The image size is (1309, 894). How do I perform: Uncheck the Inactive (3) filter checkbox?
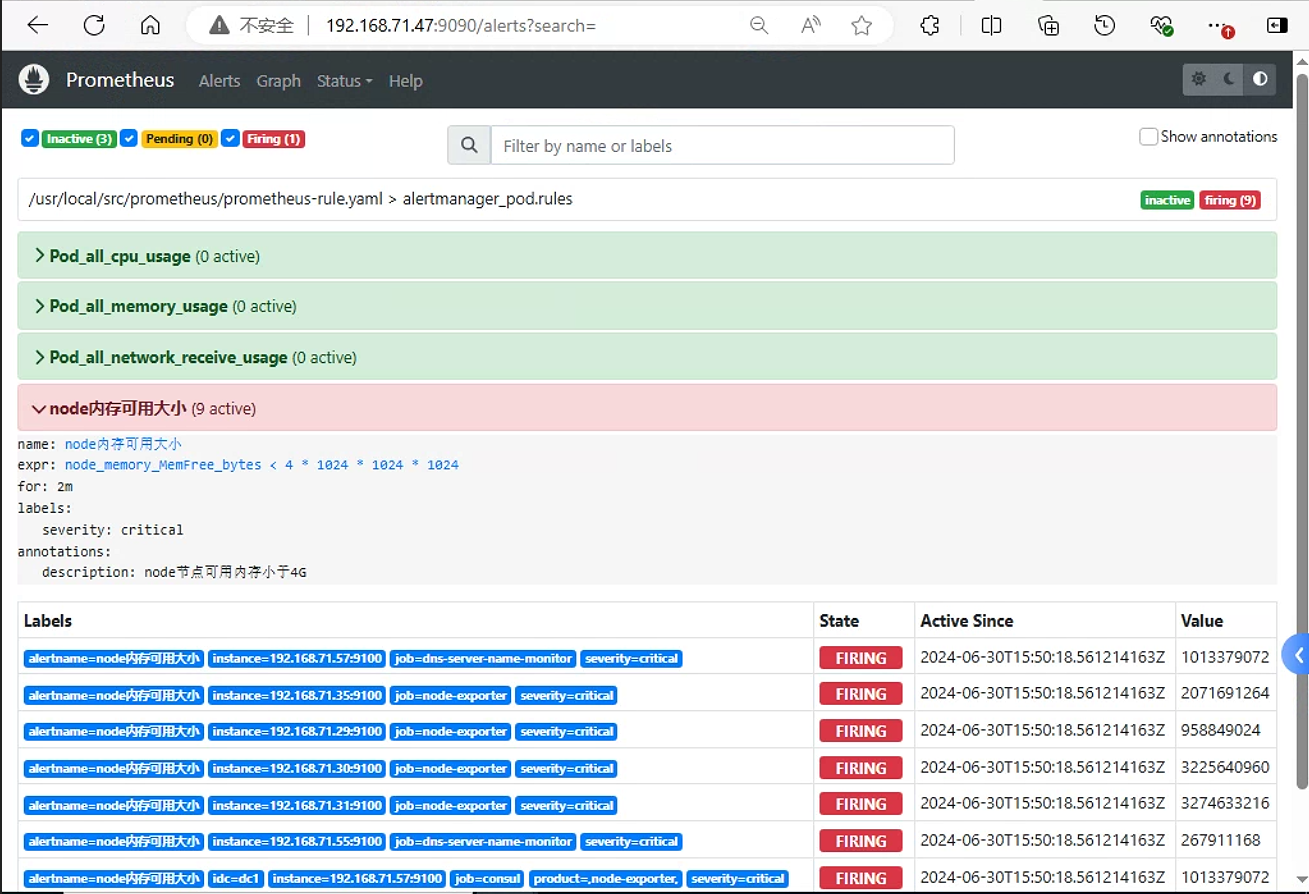(30, 138)
